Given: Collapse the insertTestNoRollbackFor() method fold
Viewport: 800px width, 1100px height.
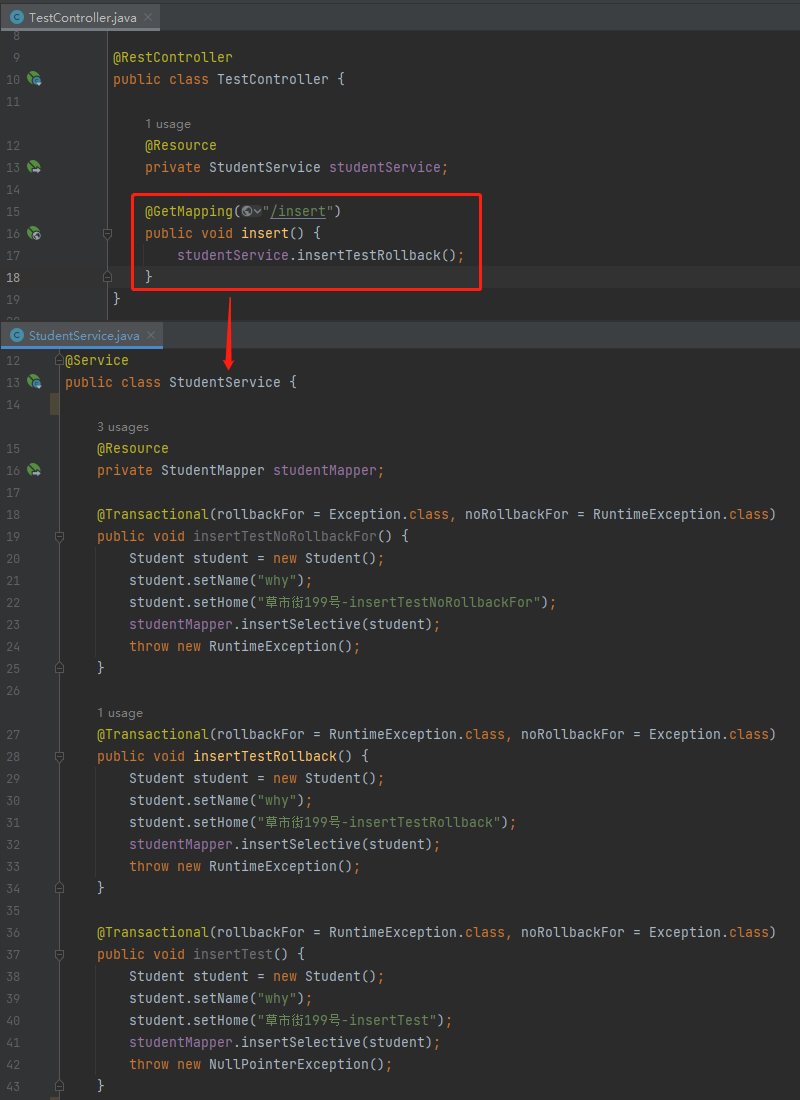Looking at the screenshot, I should tap(59, 537).
